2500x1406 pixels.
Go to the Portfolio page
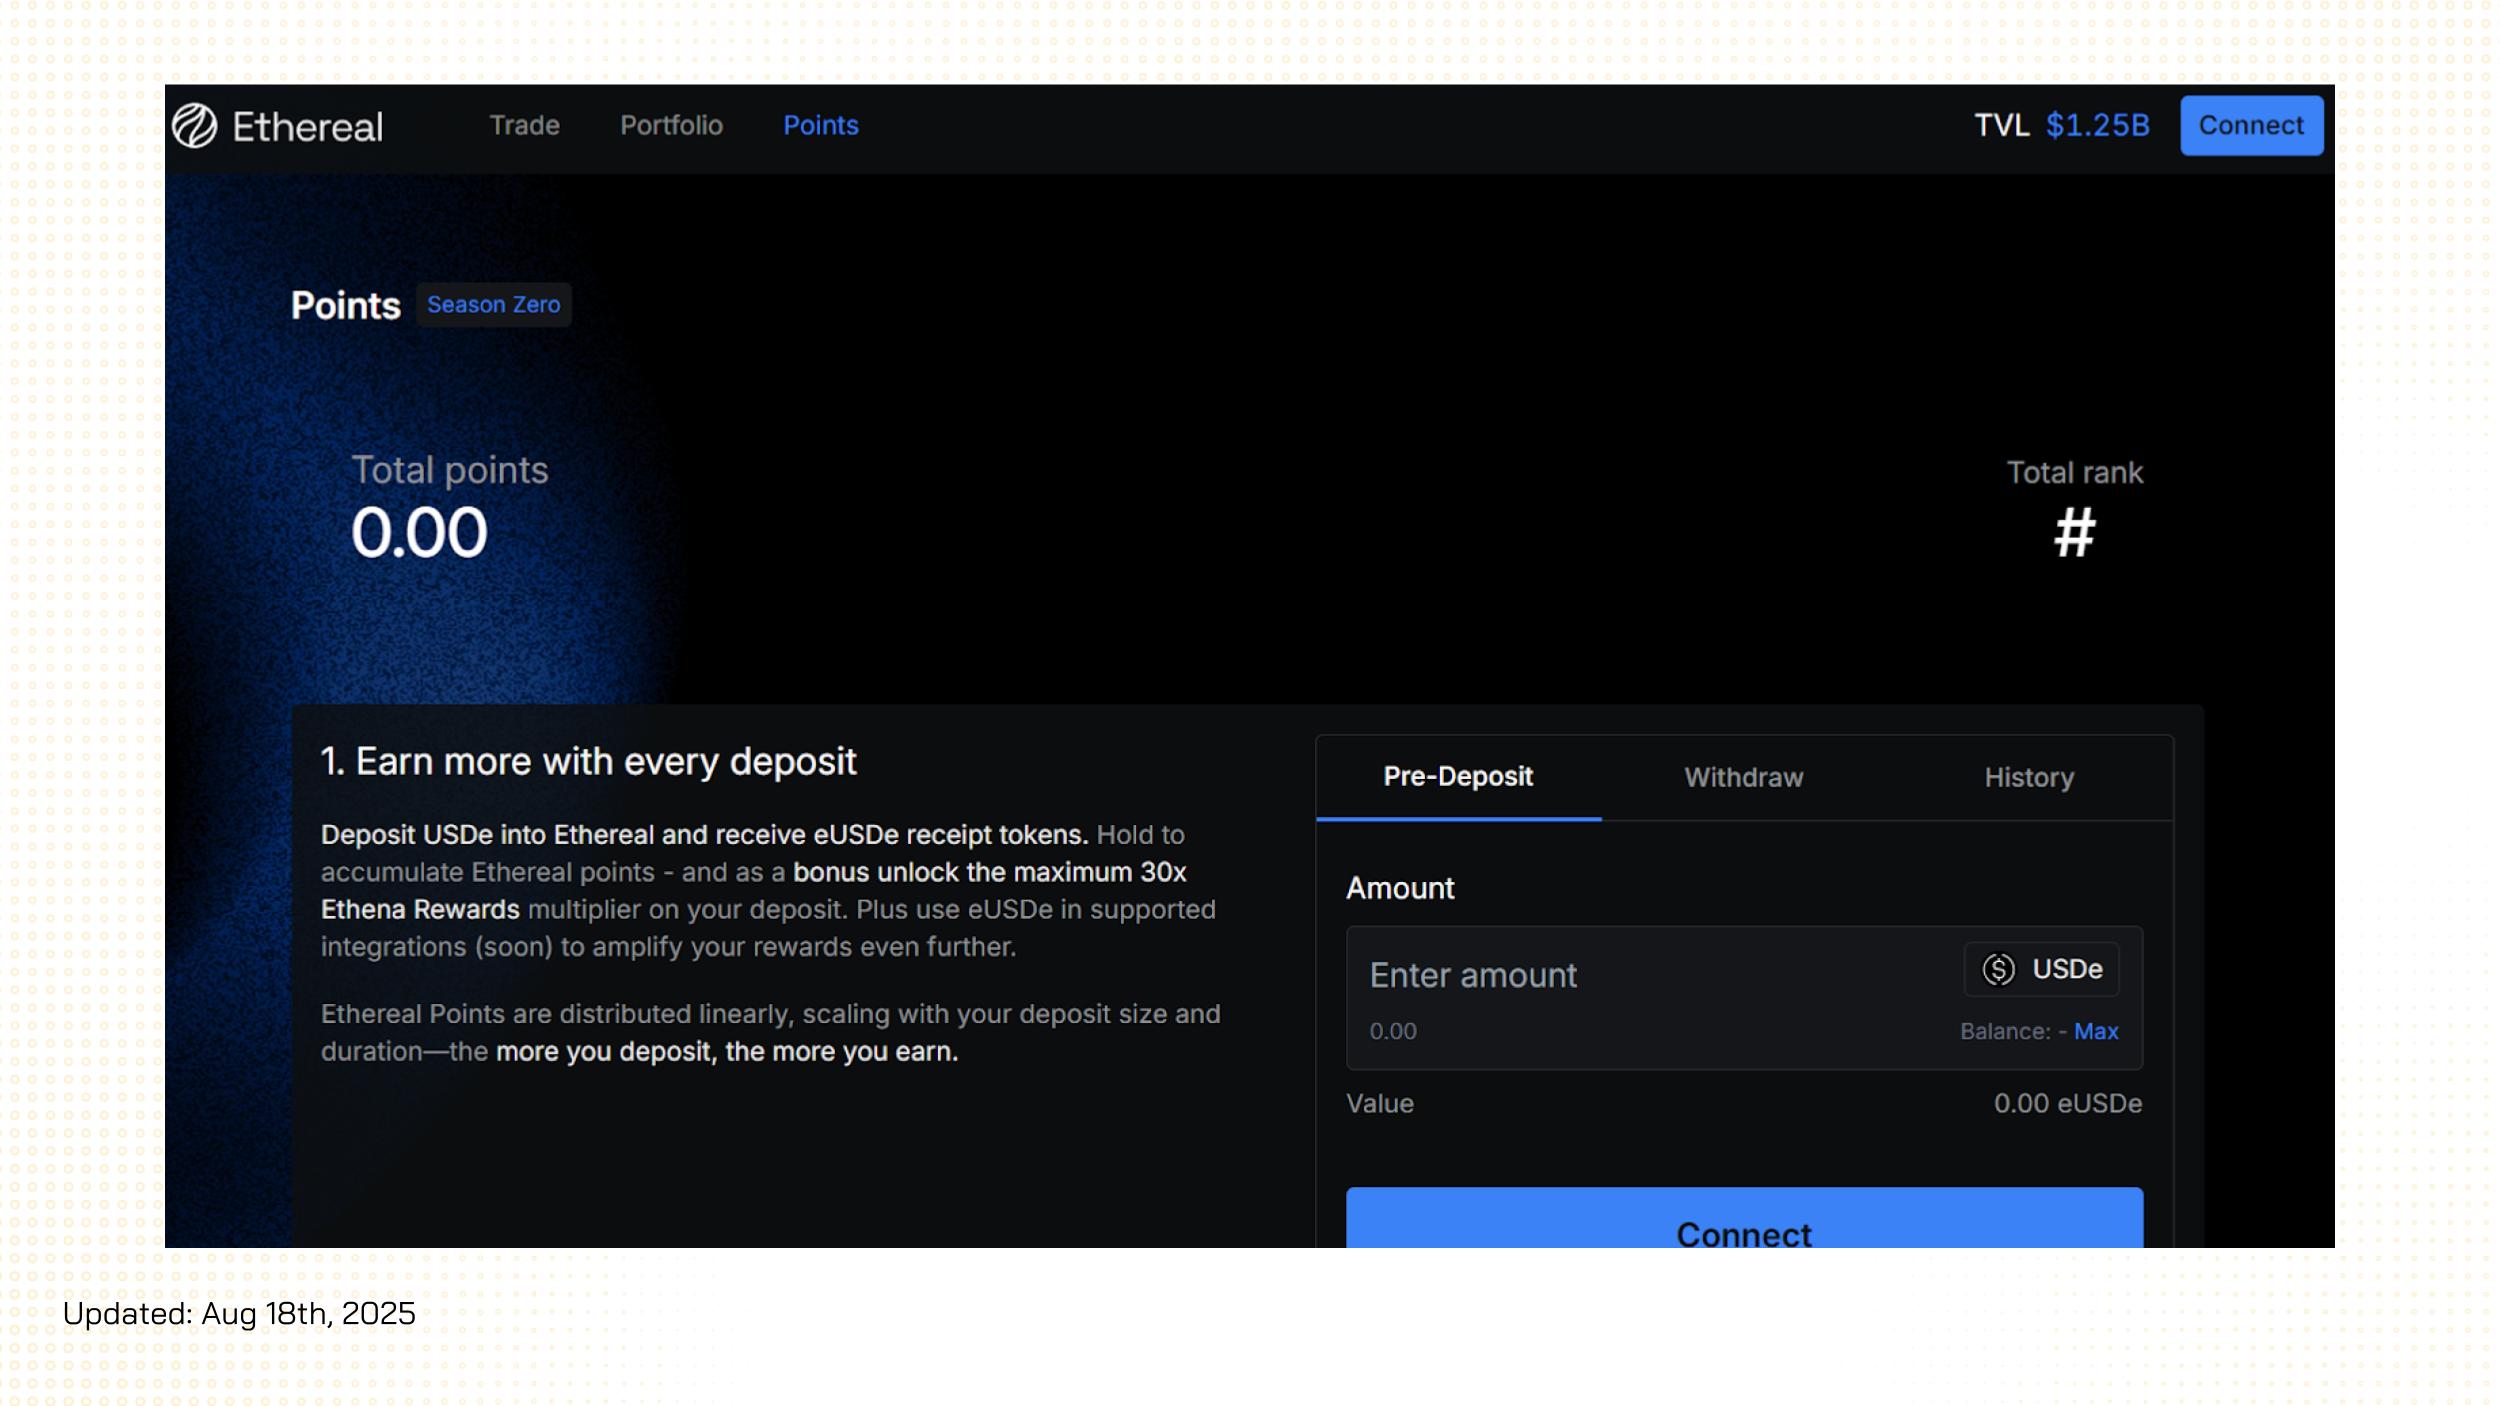[671, 125]
